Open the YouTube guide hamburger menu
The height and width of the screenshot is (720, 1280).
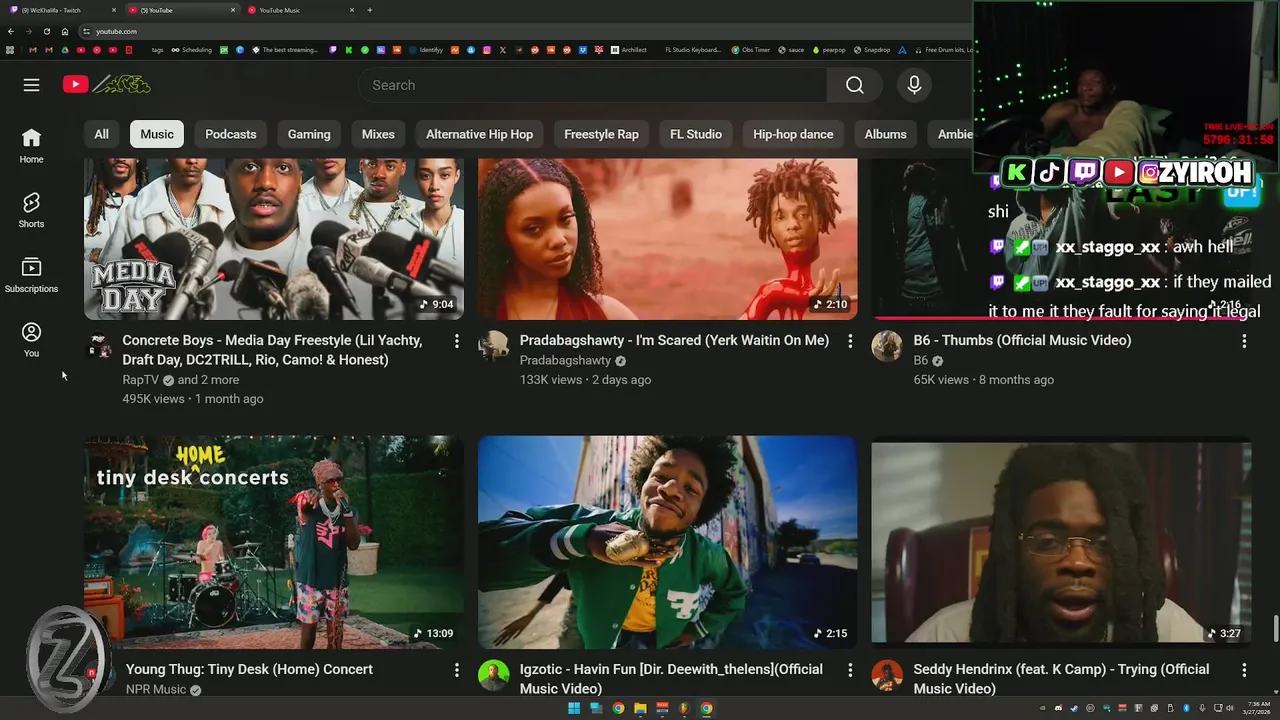32,85
